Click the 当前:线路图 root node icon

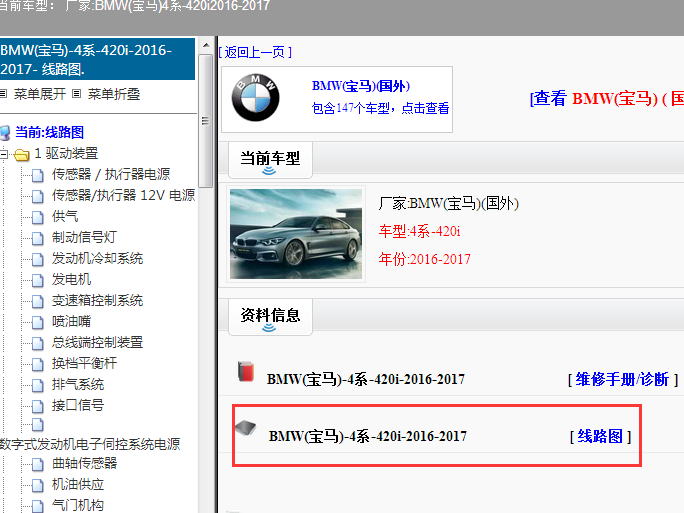(x=5, y=133)
